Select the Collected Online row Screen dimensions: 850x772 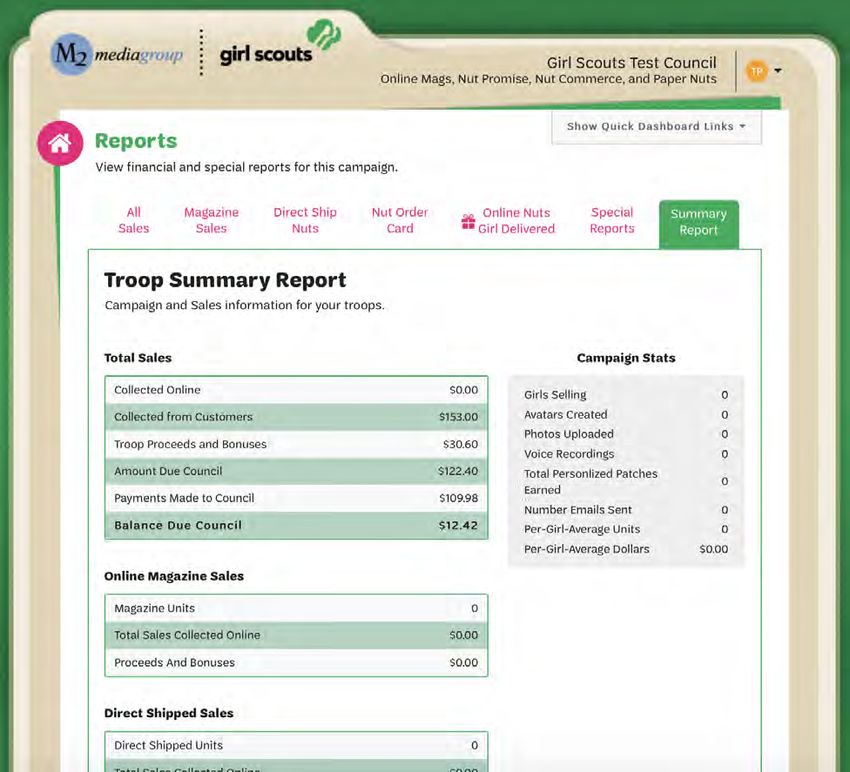[x=296, y=390]
